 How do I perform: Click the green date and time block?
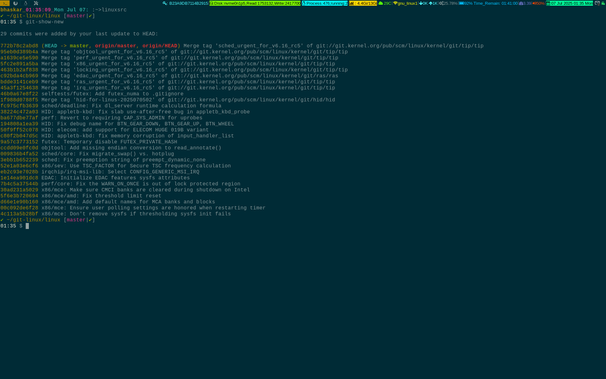(x=569, y=3)
